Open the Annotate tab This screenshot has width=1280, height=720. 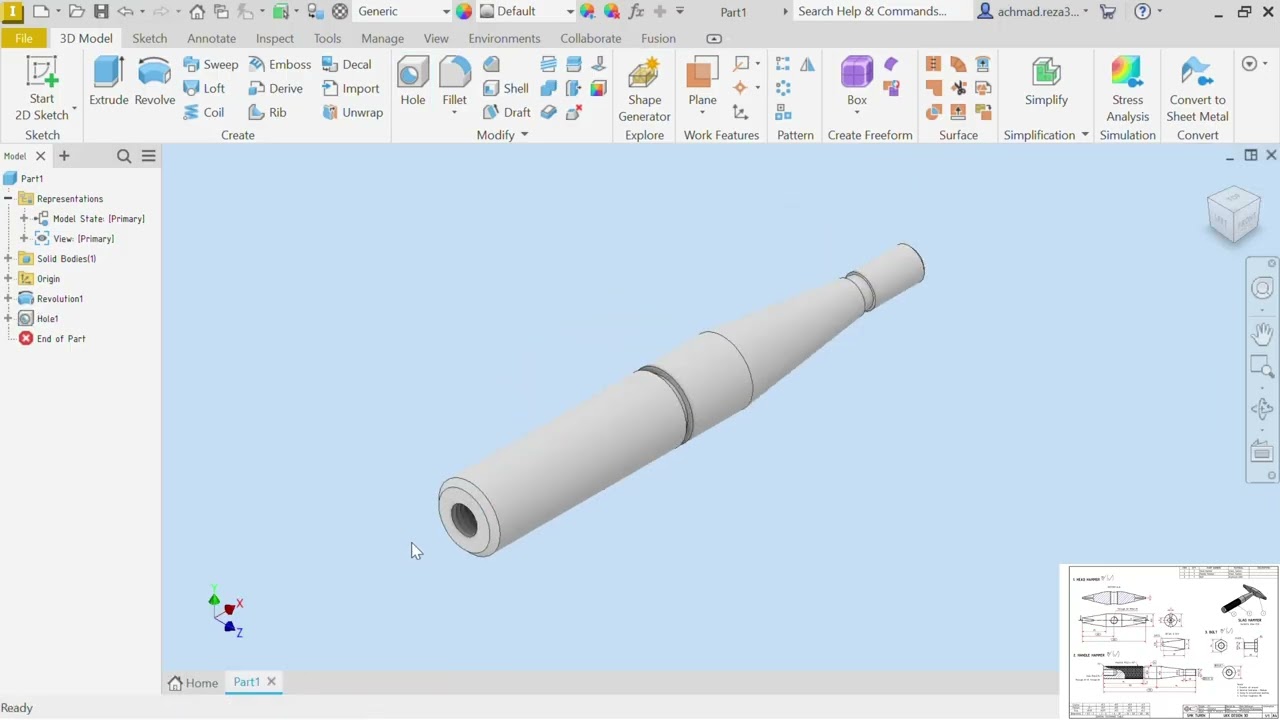[x=211, y=38]
